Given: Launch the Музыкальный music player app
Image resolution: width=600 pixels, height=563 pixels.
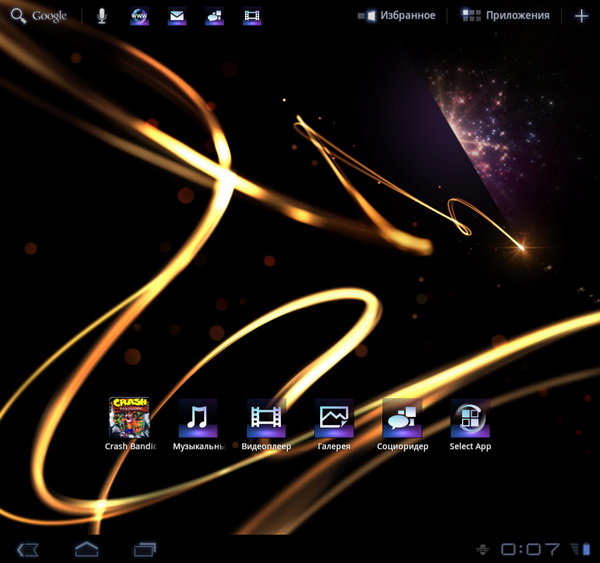Looking at the screenshot, I should (x=198, y=417).
